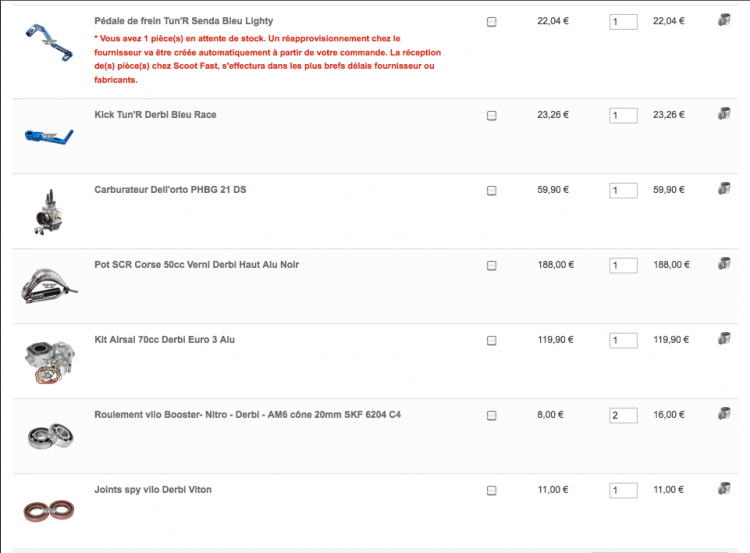The image size is (750, 553).
Task: Toggle checkbox for Joints spy vilo Derbi Viton
Action: coord(491,491)
